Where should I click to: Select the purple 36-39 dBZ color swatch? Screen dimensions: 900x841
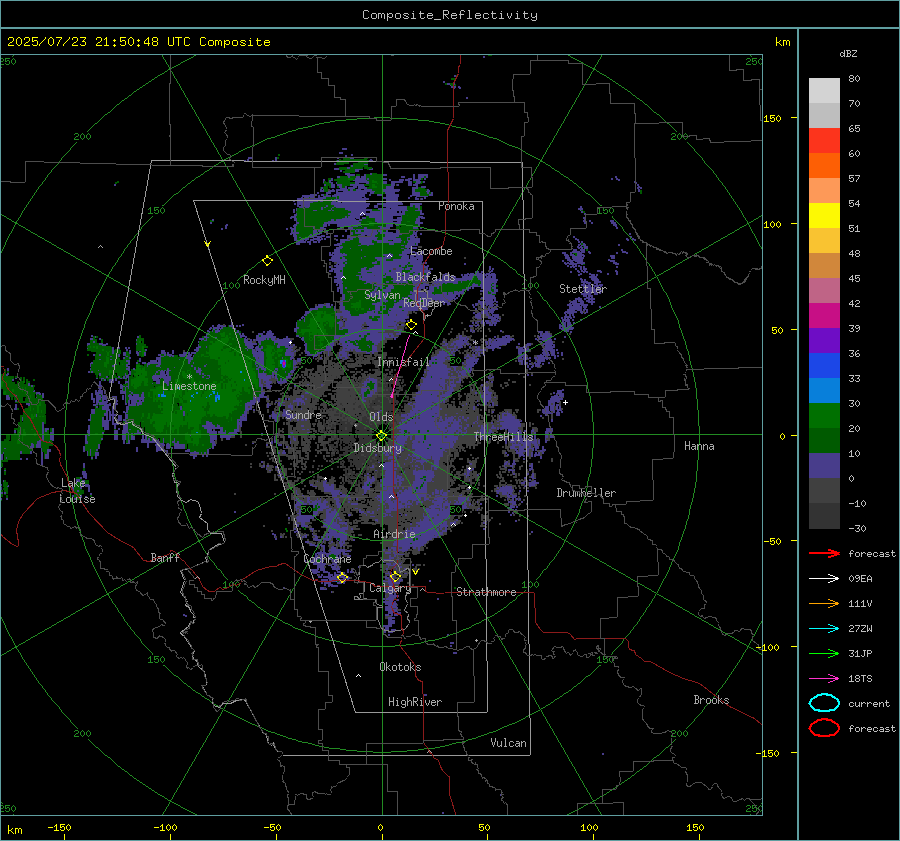[x=824, y=341]
